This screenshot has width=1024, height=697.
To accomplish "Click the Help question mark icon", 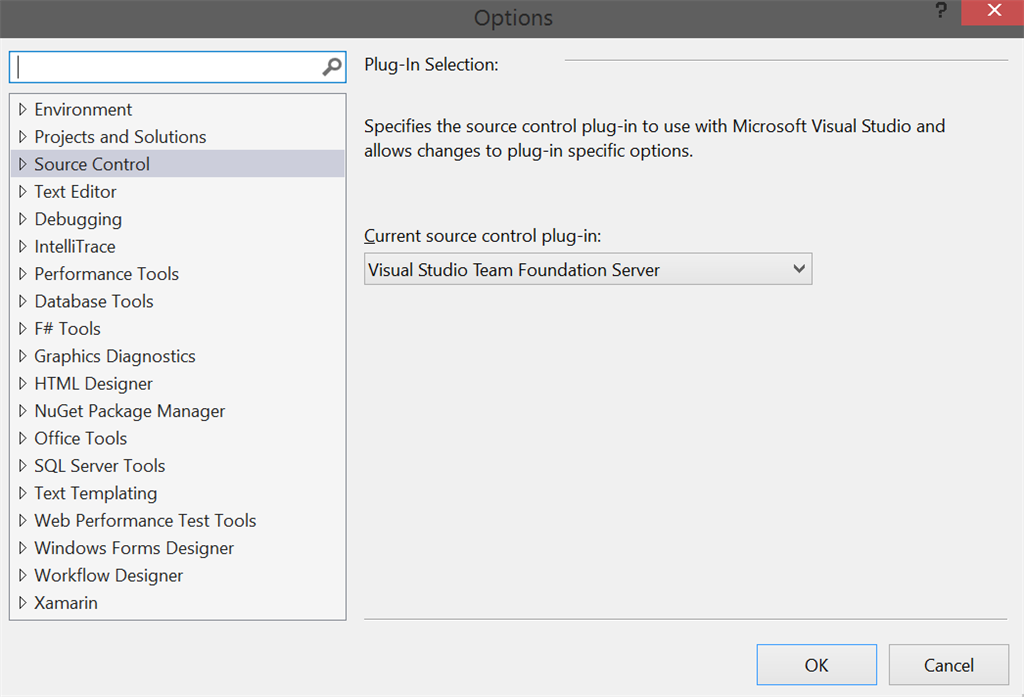I will pyautogui.click(x=941, y=11).
